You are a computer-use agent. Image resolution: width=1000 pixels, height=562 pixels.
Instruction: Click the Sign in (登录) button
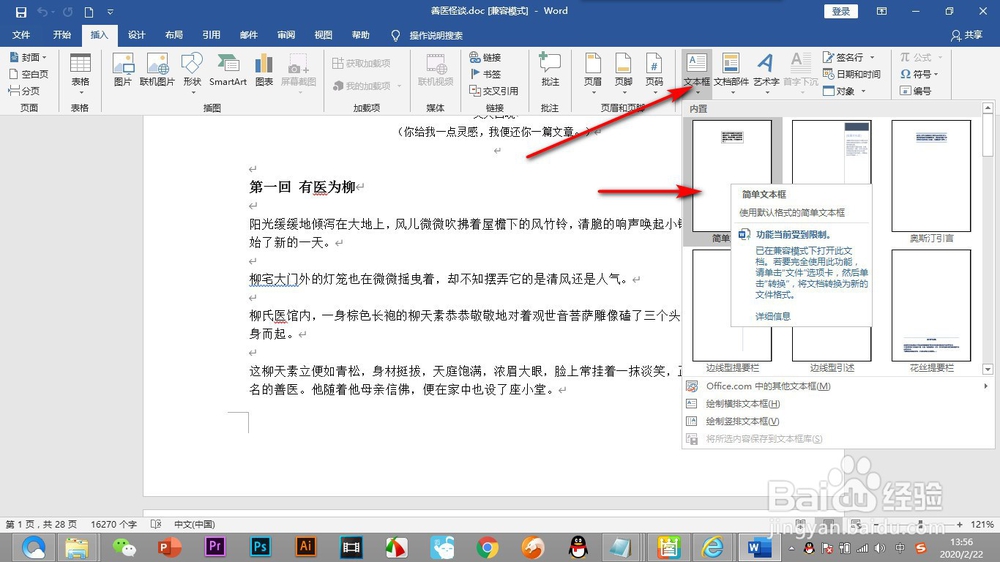point(841,11)
